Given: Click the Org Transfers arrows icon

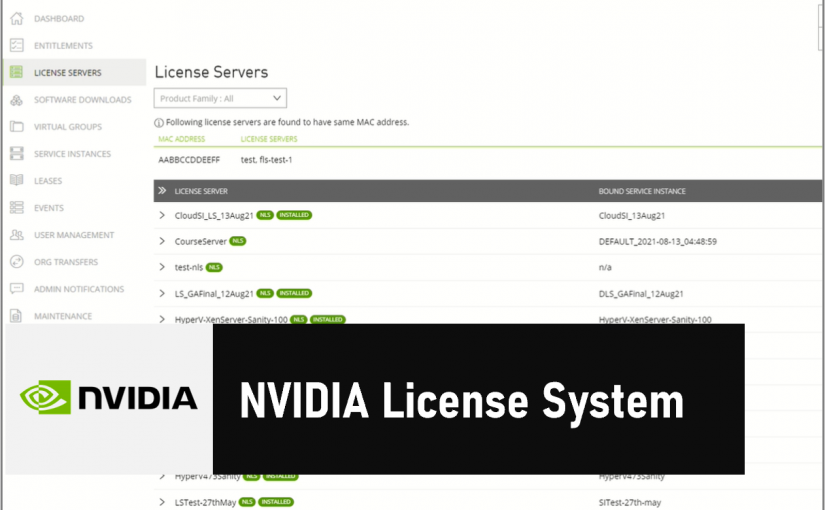Looking at the screenshot, I should [17, 262].
